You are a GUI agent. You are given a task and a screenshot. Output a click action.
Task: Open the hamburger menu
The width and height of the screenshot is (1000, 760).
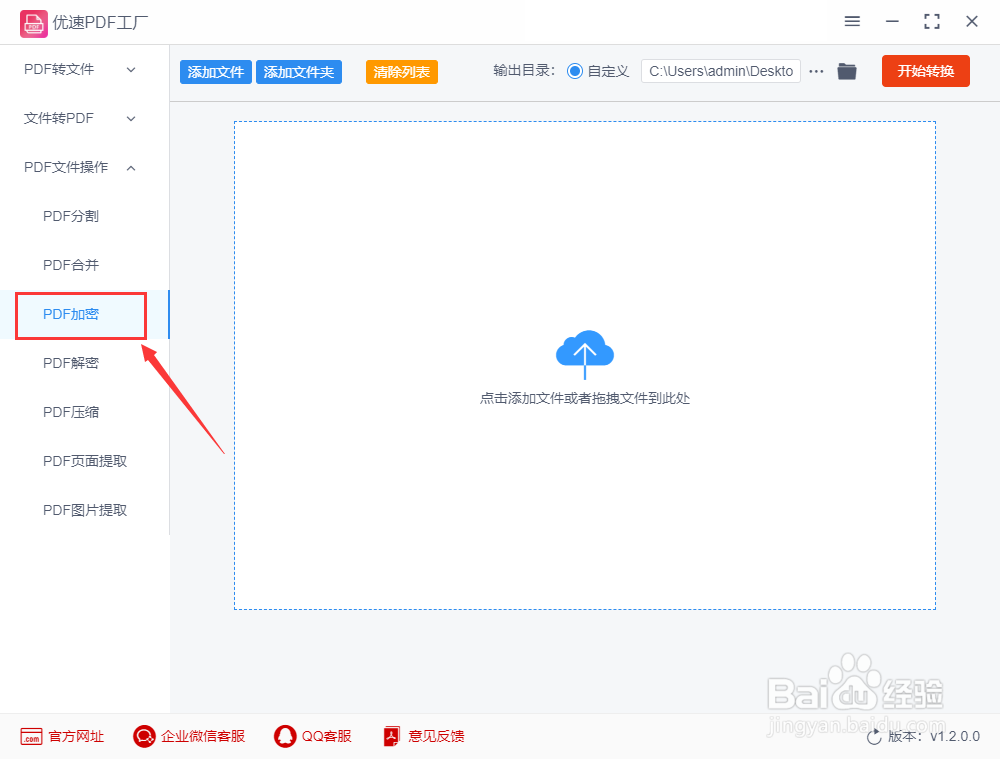pos(853,21)
